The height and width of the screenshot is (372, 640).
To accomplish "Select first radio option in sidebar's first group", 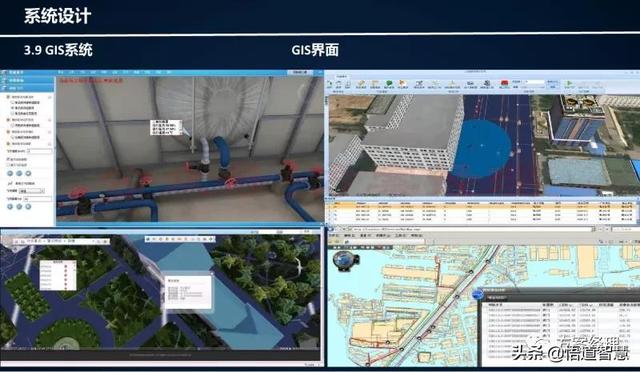I will [x=12, y=102].
